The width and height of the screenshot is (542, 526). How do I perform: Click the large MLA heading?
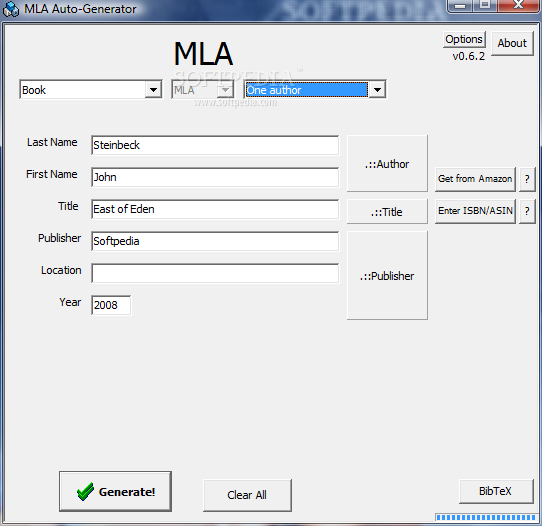point(203,54)
